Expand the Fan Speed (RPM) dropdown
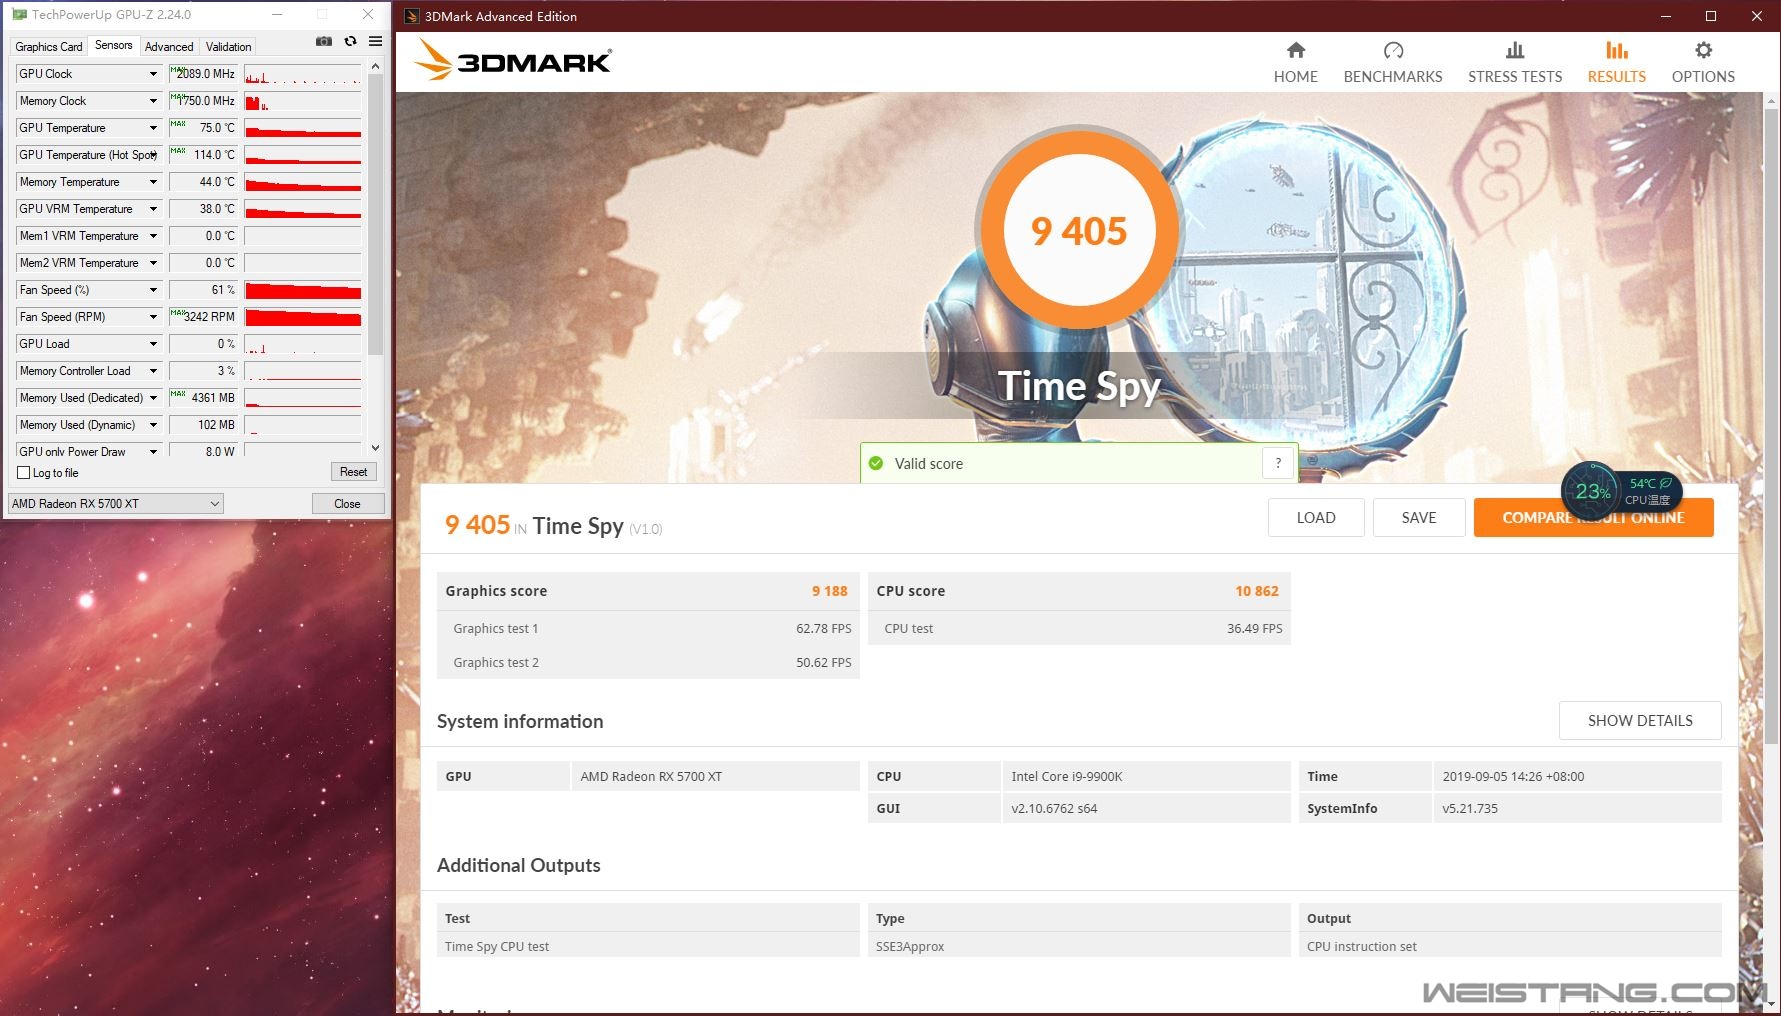1781x1016 pixels. click(153, 317)
